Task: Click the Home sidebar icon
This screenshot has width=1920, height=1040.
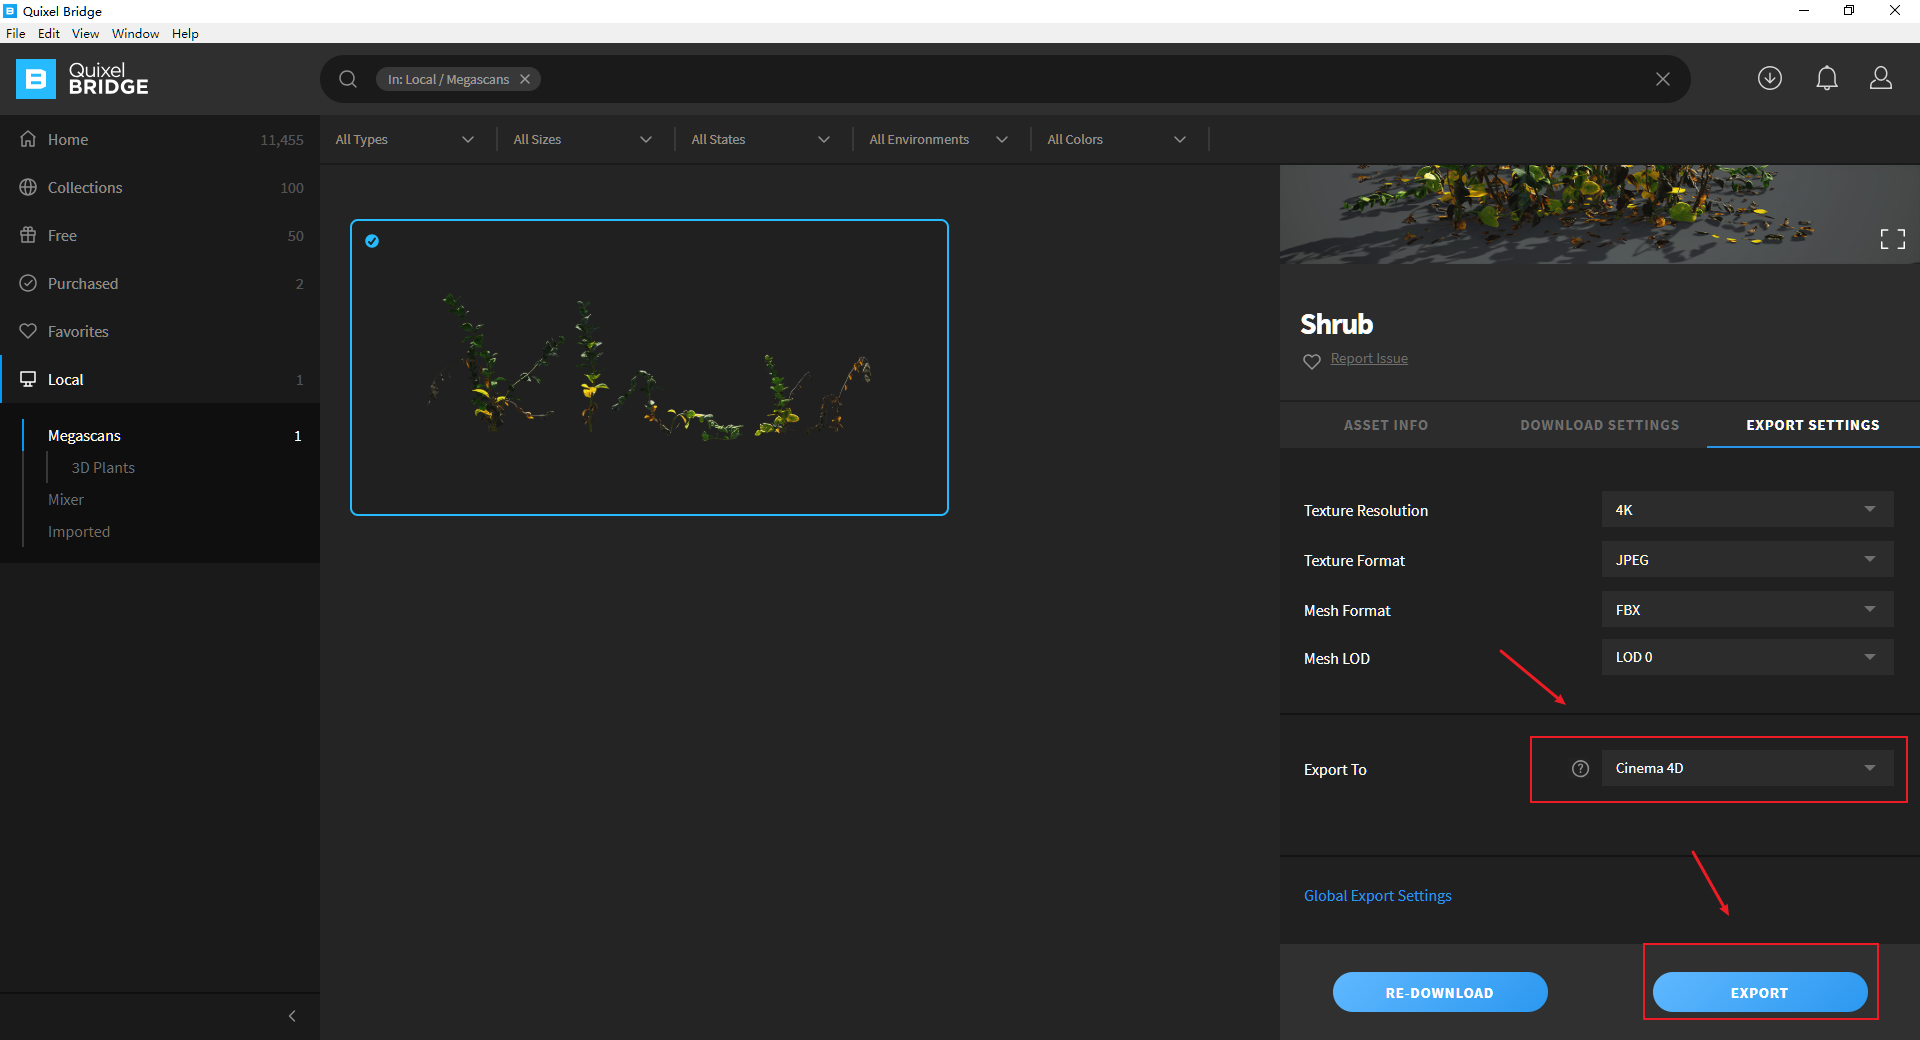Action: pos(28,139)
